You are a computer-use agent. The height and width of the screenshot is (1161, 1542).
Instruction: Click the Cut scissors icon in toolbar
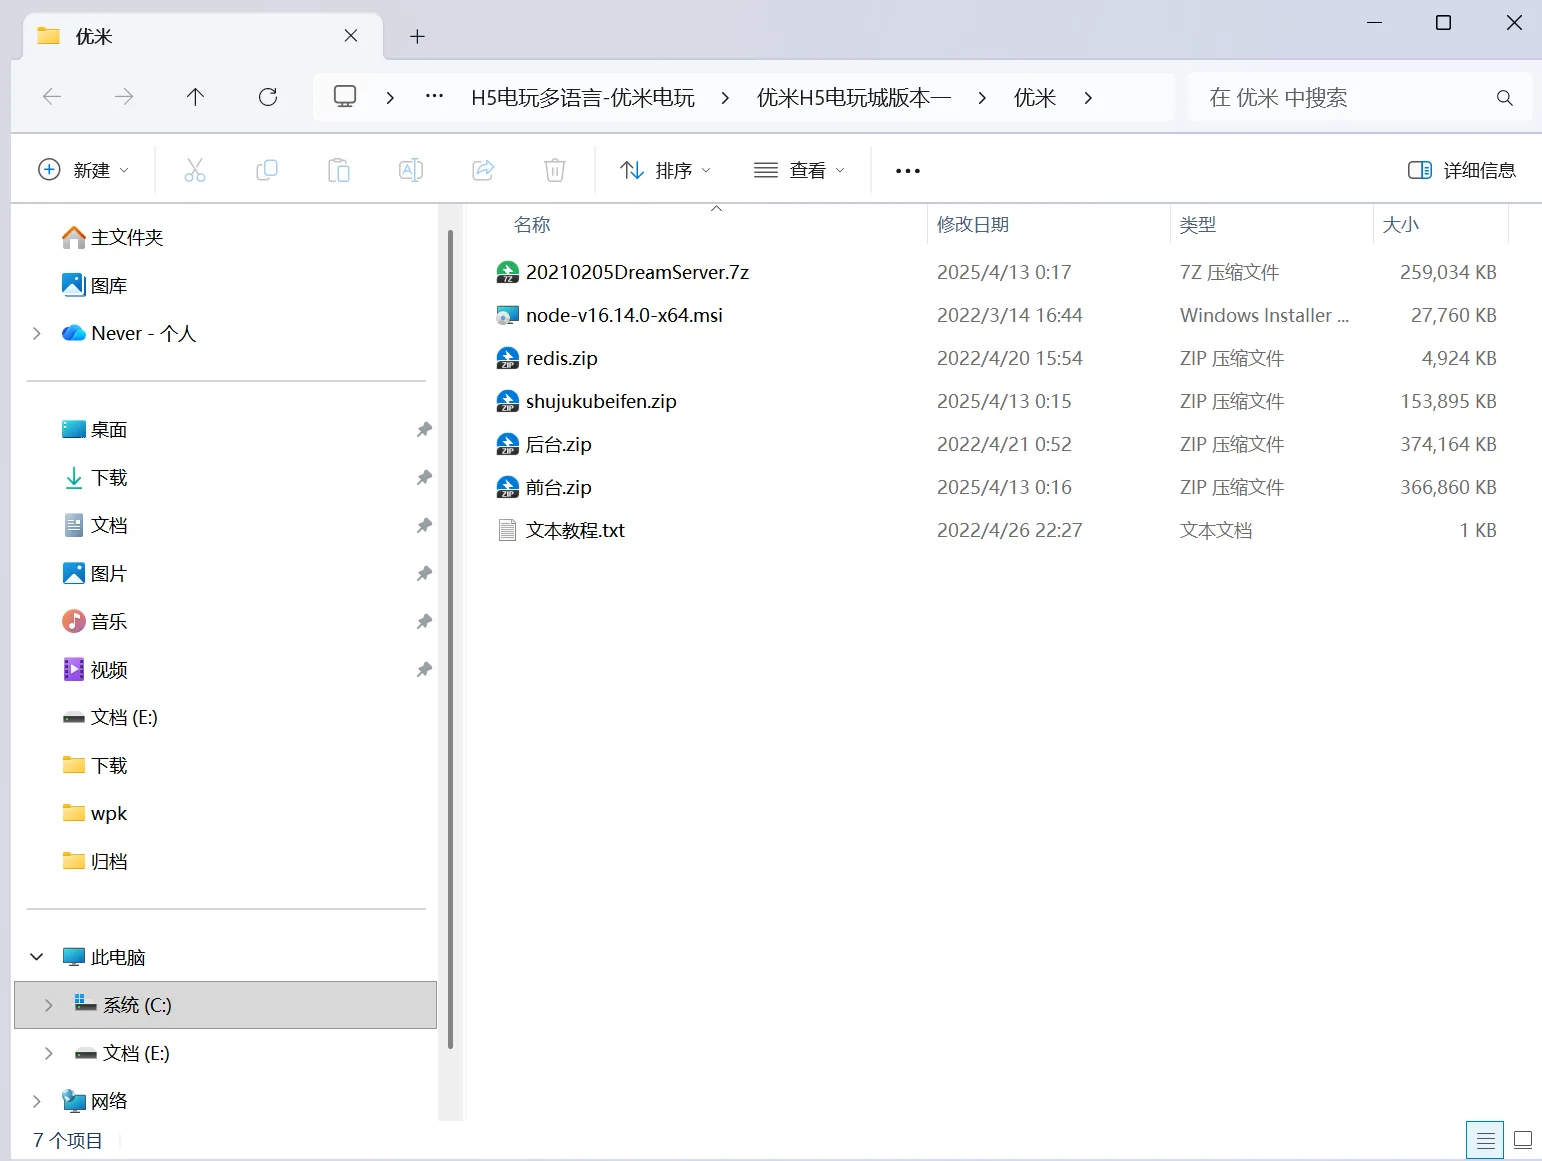(195, 170)
